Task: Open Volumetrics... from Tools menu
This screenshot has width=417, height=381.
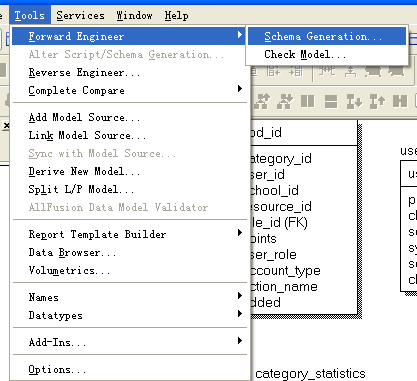Action: [x=129, y=270]
